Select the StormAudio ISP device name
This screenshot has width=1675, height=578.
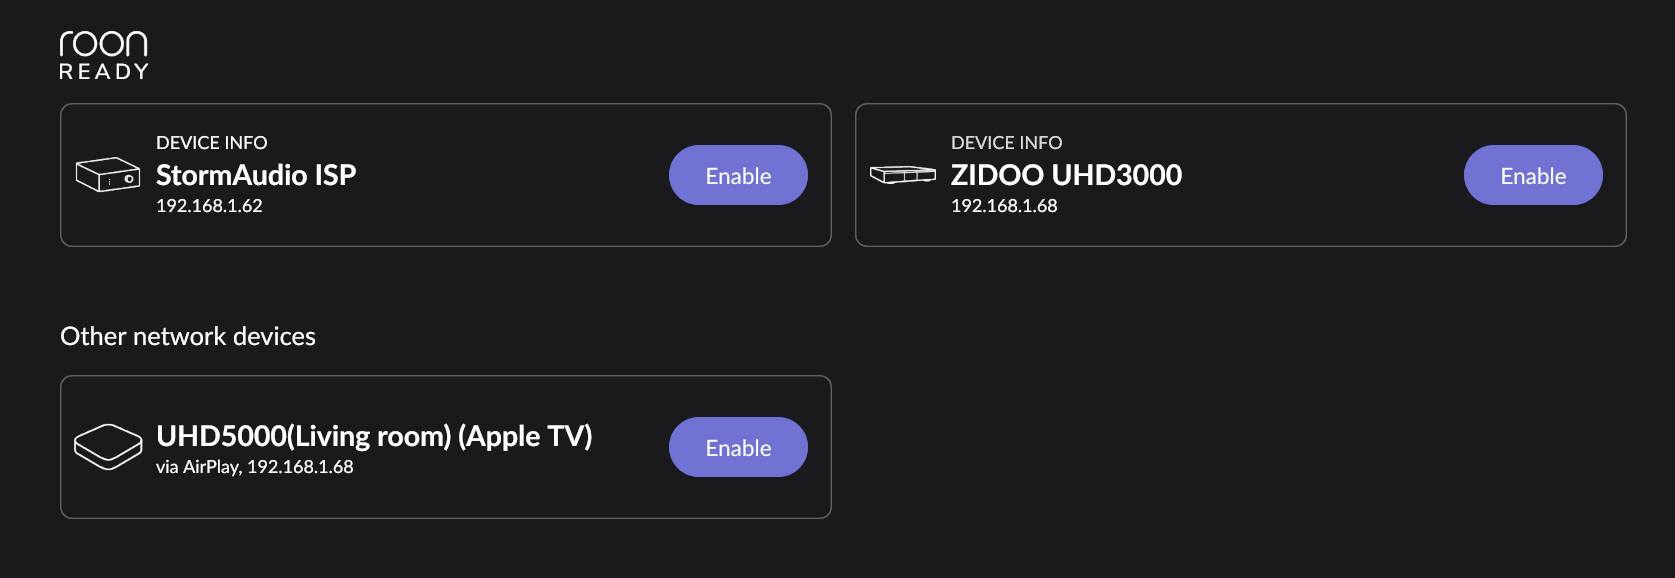pyautogui.click(x=256, y=175)
